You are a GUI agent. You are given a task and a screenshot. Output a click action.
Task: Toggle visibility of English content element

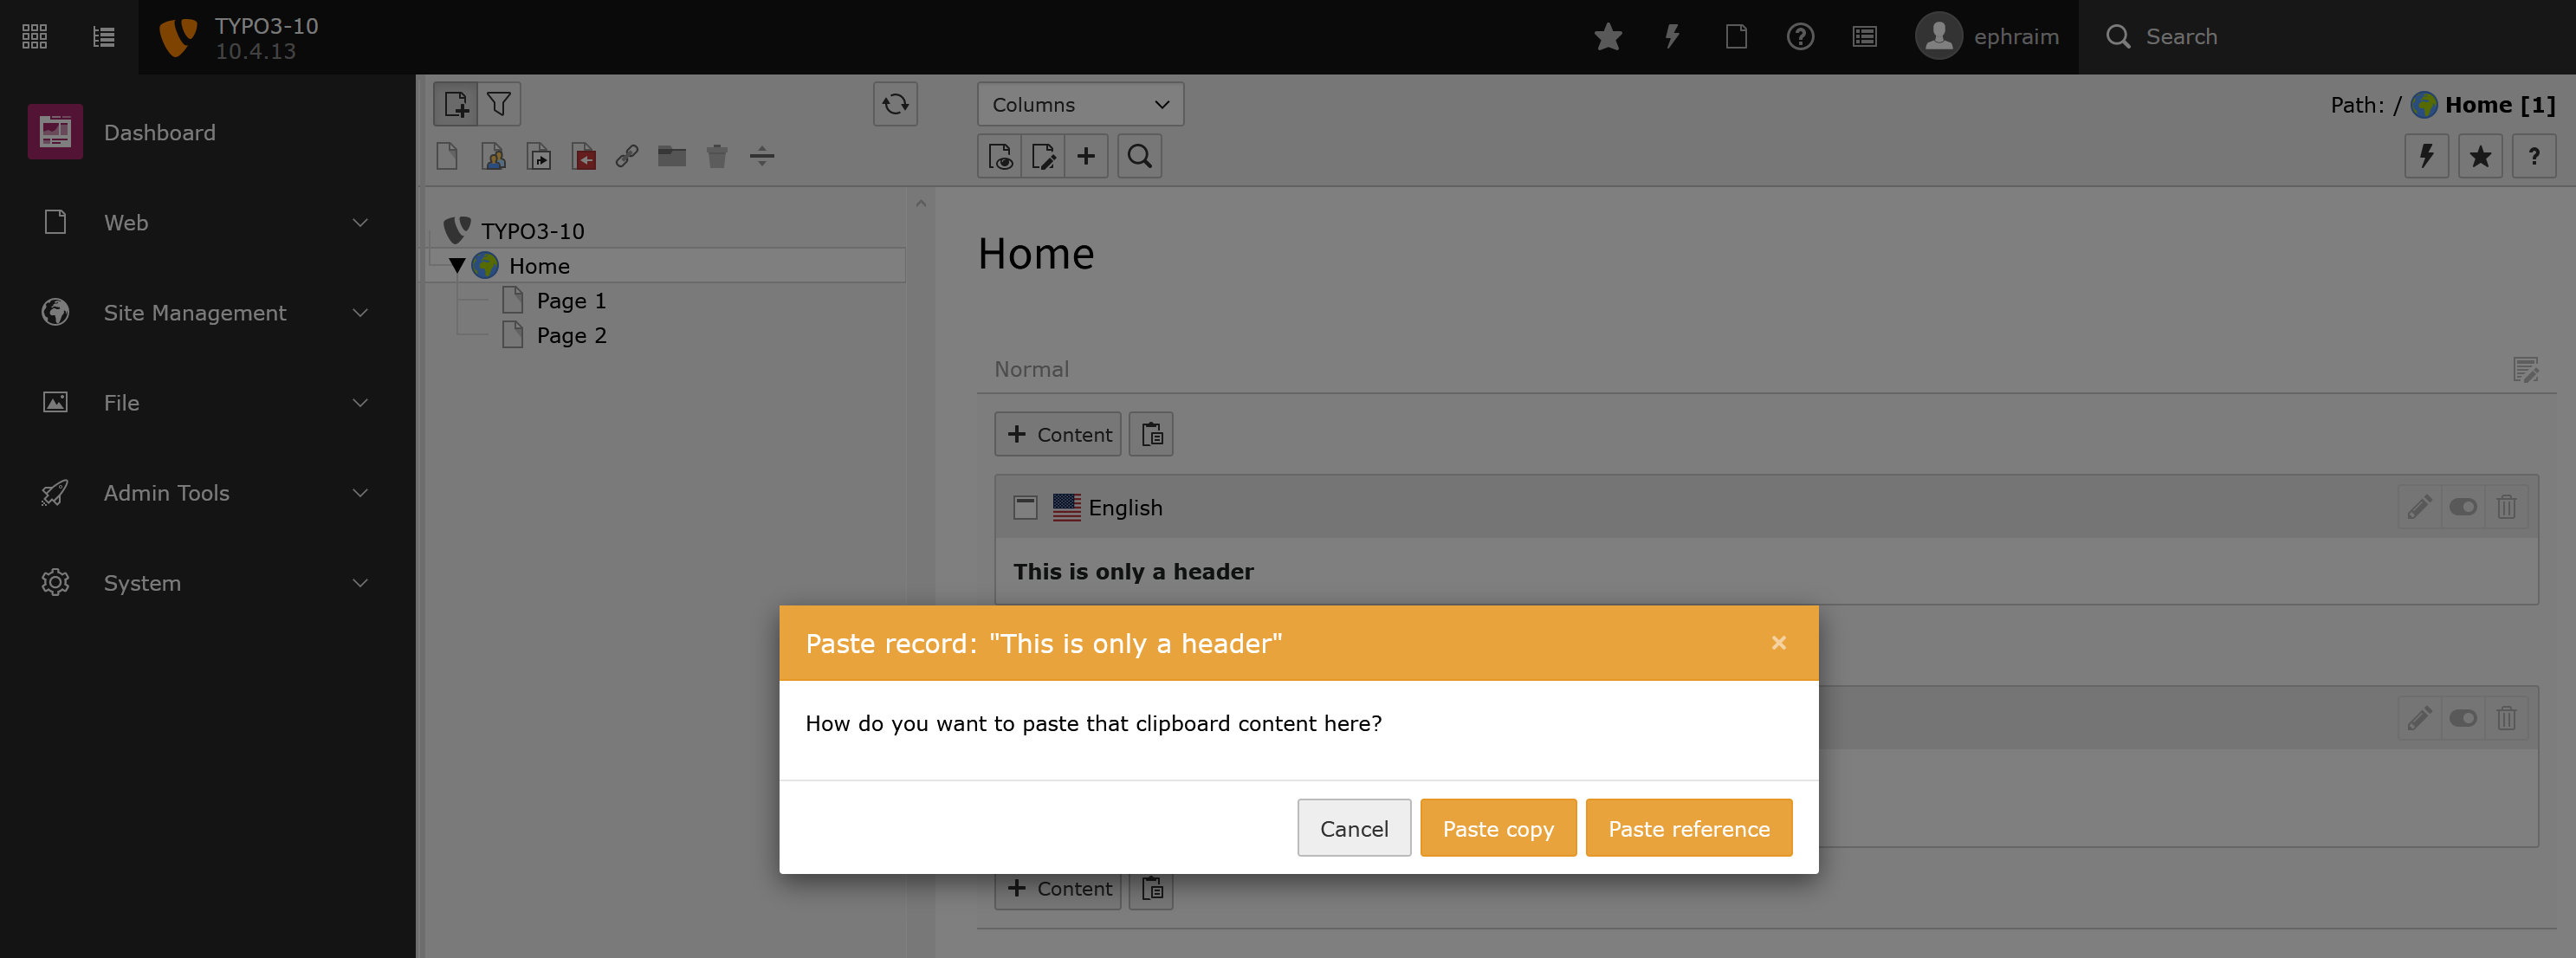coord(2462,507)
